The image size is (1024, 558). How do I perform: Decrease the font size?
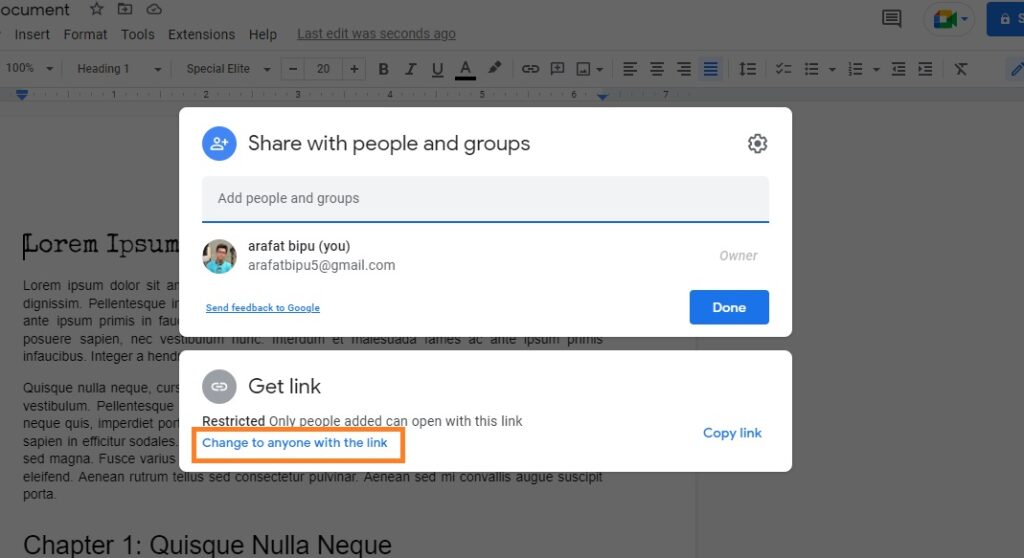(293, 69)
